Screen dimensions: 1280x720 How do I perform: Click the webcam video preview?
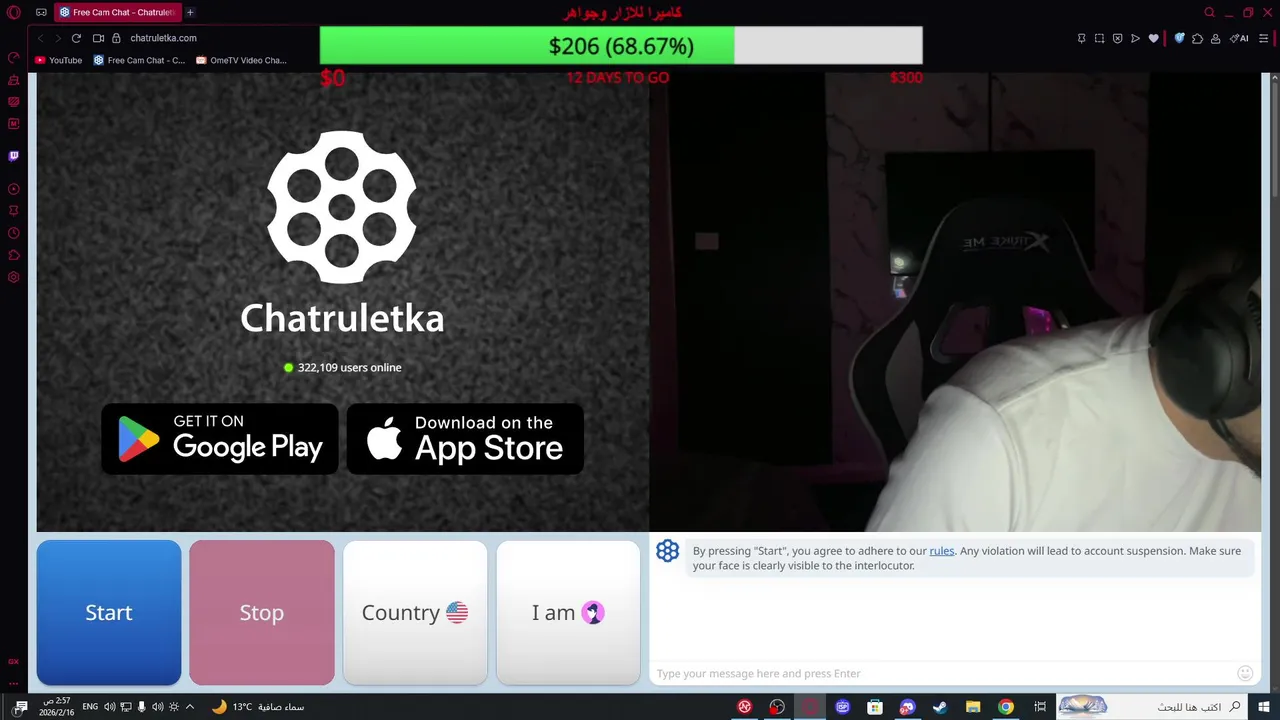pos(955,302)
